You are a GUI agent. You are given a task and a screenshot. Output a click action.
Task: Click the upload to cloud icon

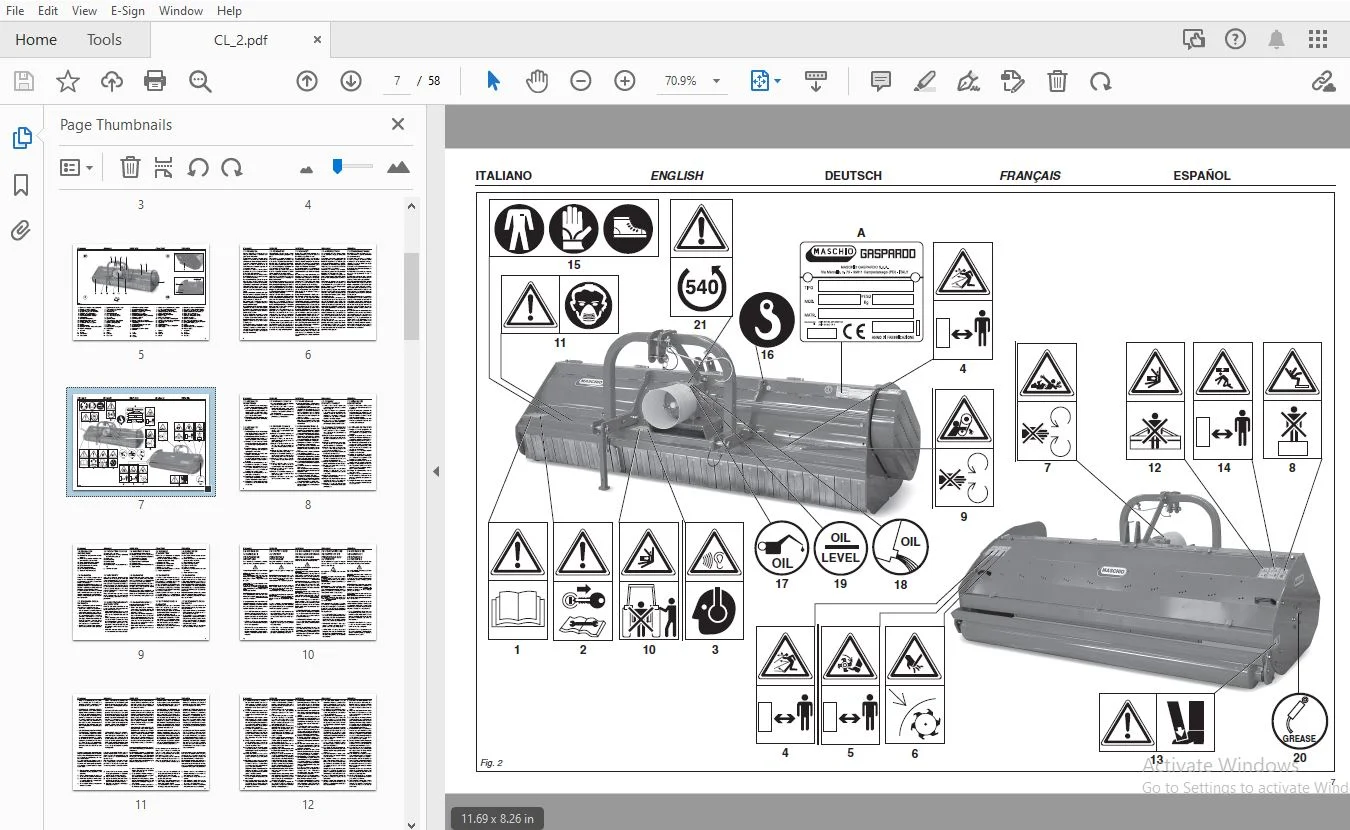(112, 81)
